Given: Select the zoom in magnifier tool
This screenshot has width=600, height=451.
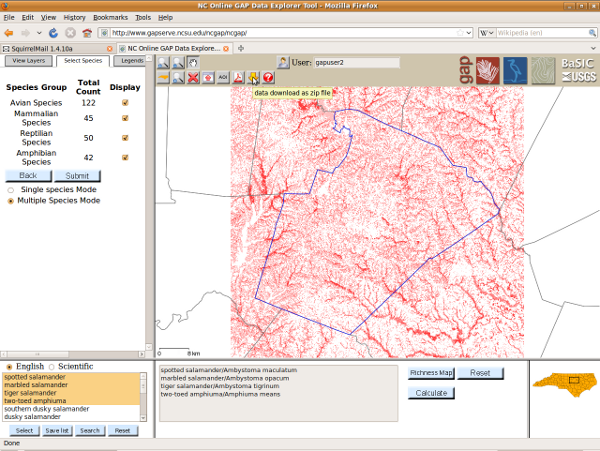Looking at the screenshot, I should [163, 63].
